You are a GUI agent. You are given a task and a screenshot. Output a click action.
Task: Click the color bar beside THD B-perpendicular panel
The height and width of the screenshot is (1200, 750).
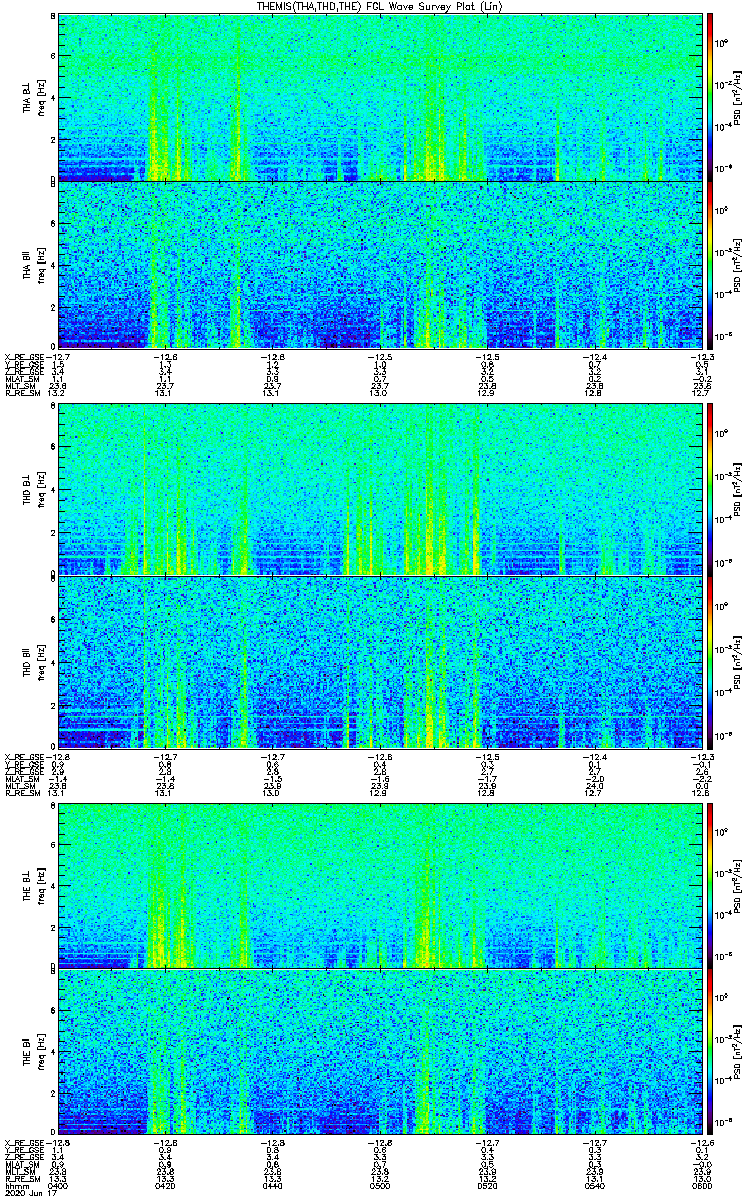(x=710, y=490)
